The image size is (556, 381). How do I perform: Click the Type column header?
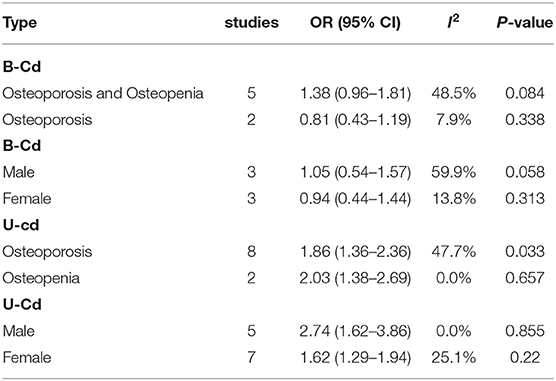20,23
